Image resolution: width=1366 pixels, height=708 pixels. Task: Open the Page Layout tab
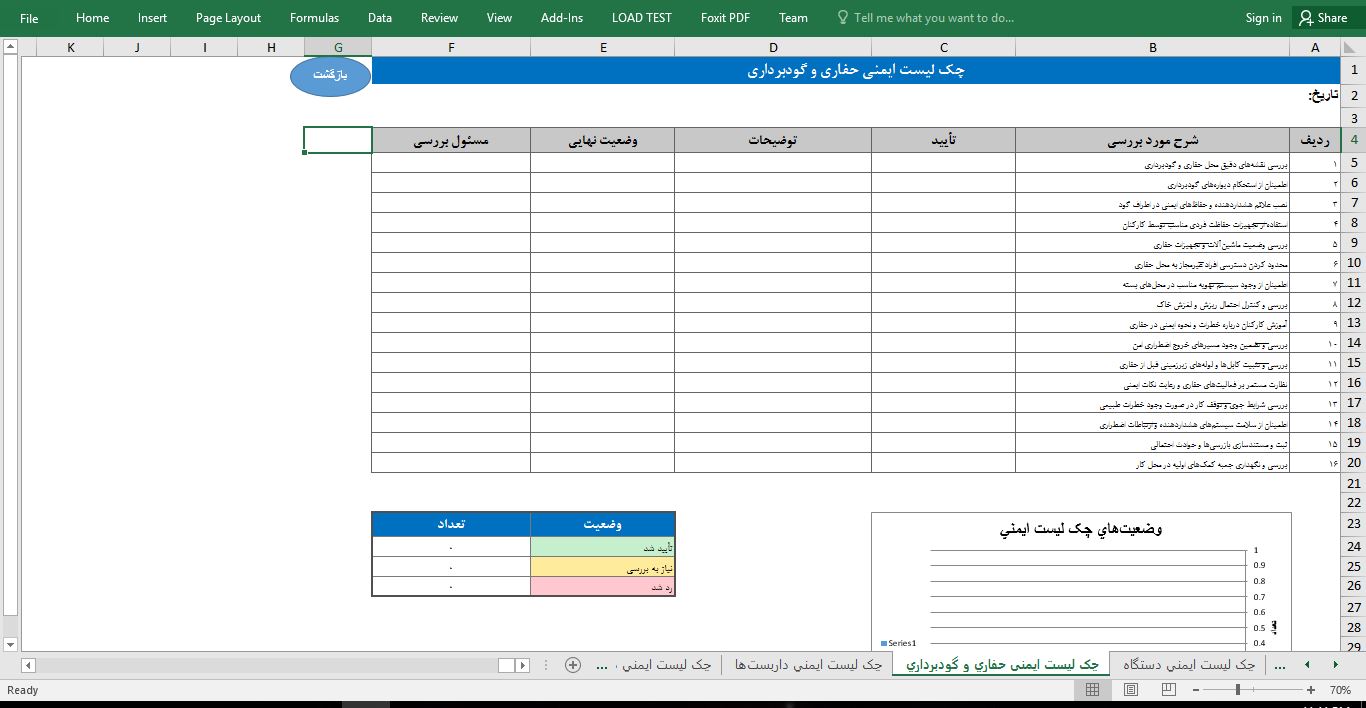[x=228, y=18]
